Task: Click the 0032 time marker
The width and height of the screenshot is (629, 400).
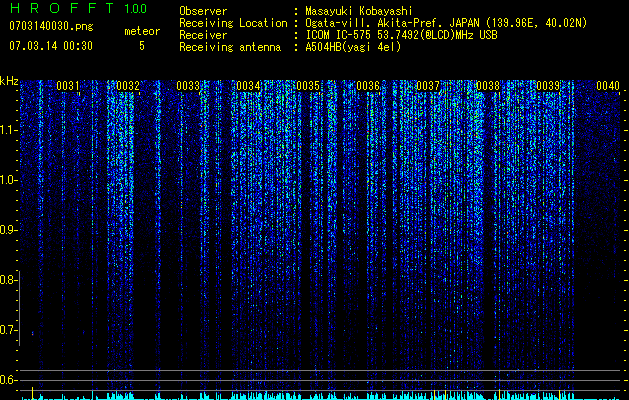Action: pyautogui.click(x=128, y=86)
